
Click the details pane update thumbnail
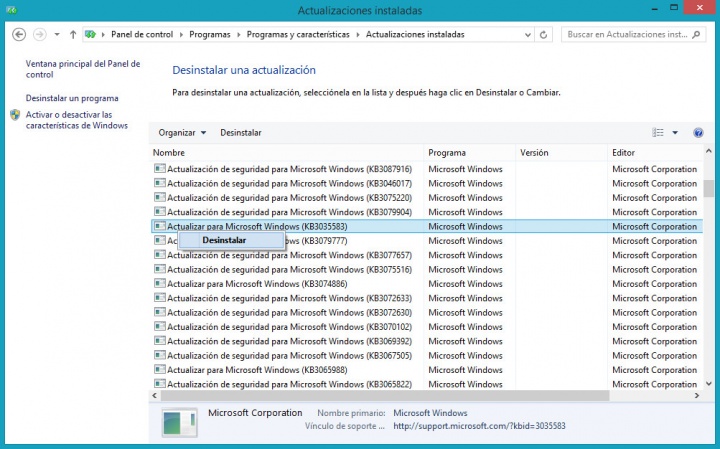(x=180, y=422)
